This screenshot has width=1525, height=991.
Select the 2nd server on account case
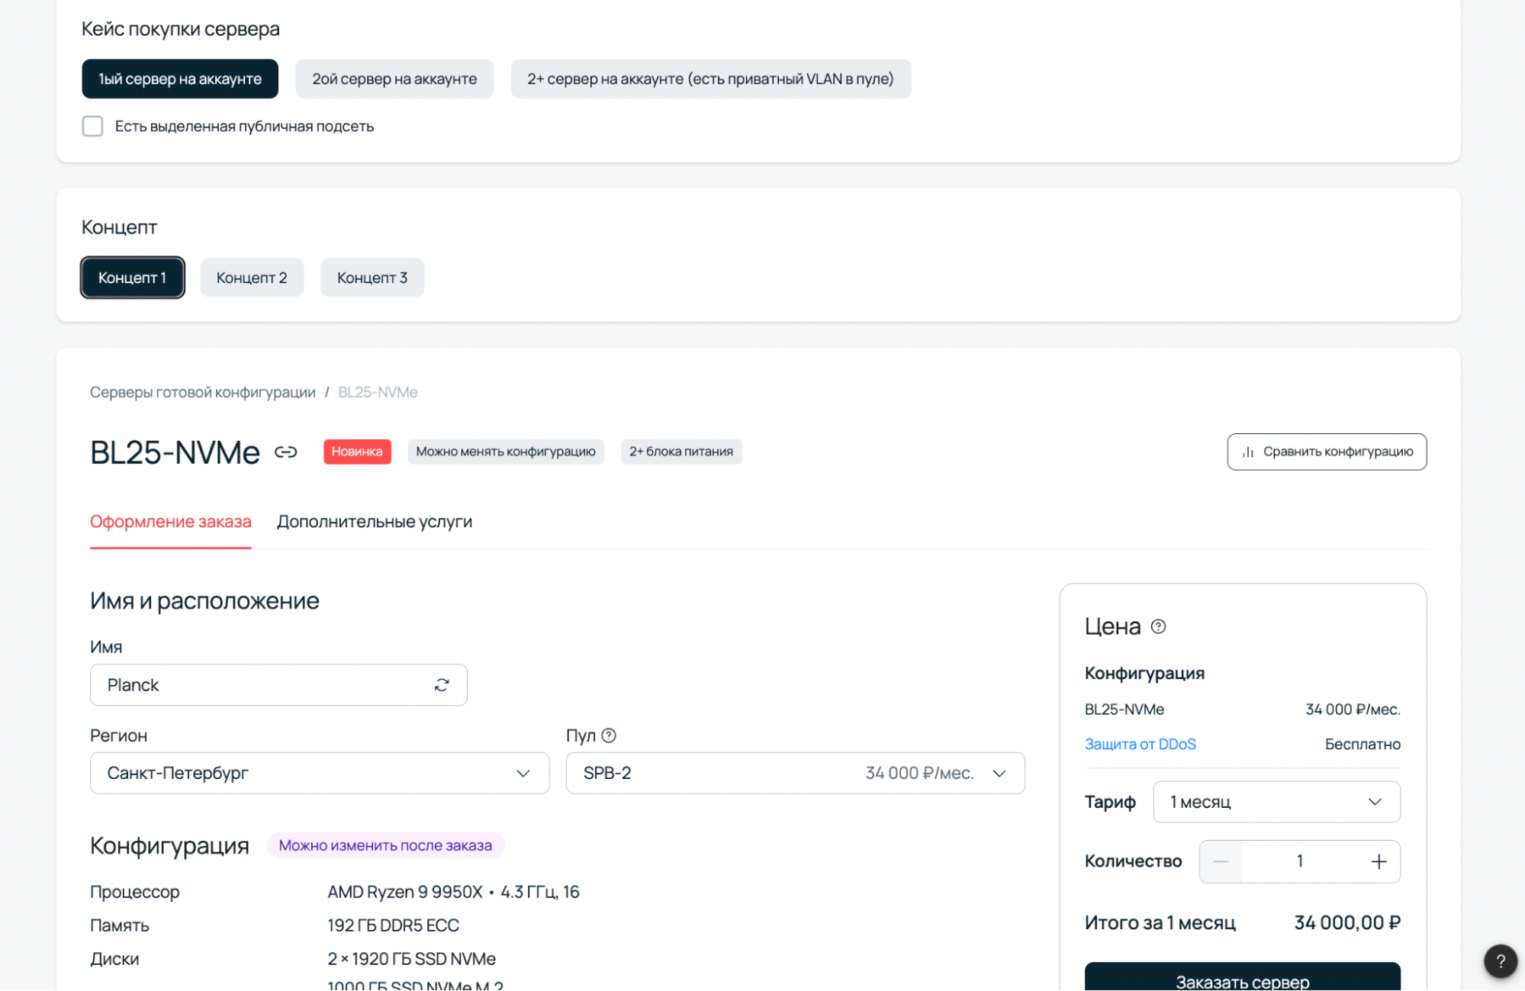pos(394,79)
